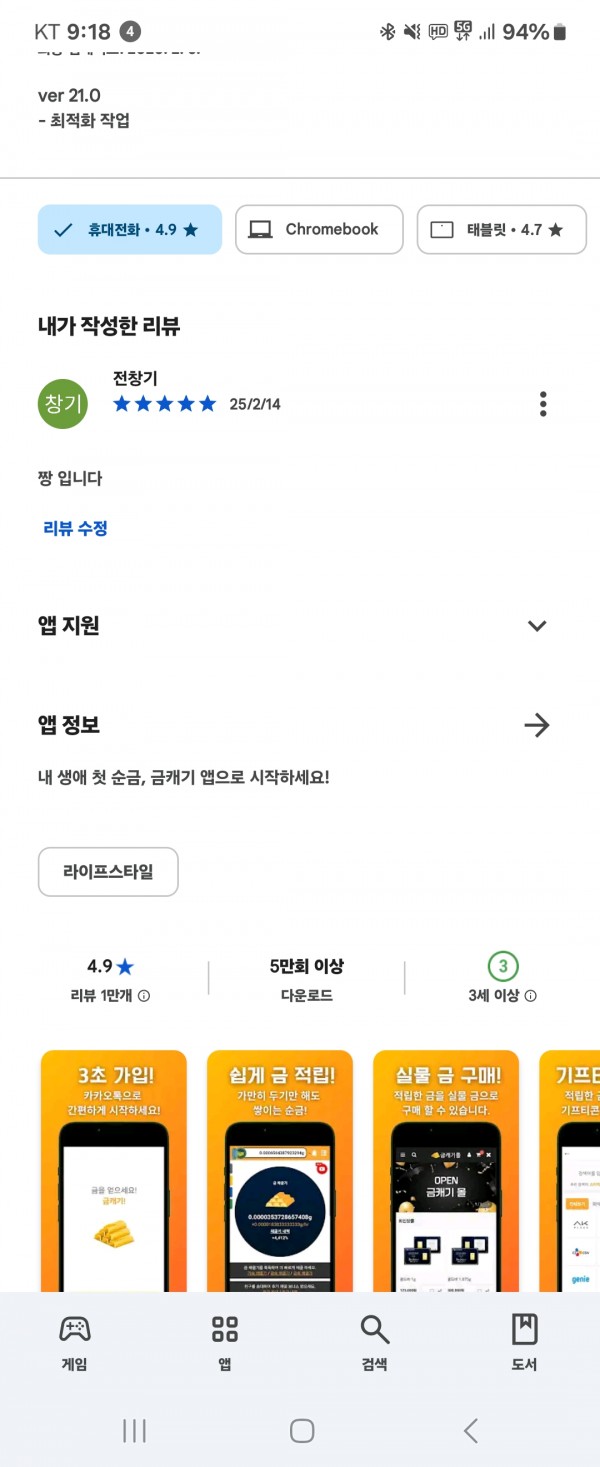Select the 휴대전화 4.9 device chip

(130, 230)
